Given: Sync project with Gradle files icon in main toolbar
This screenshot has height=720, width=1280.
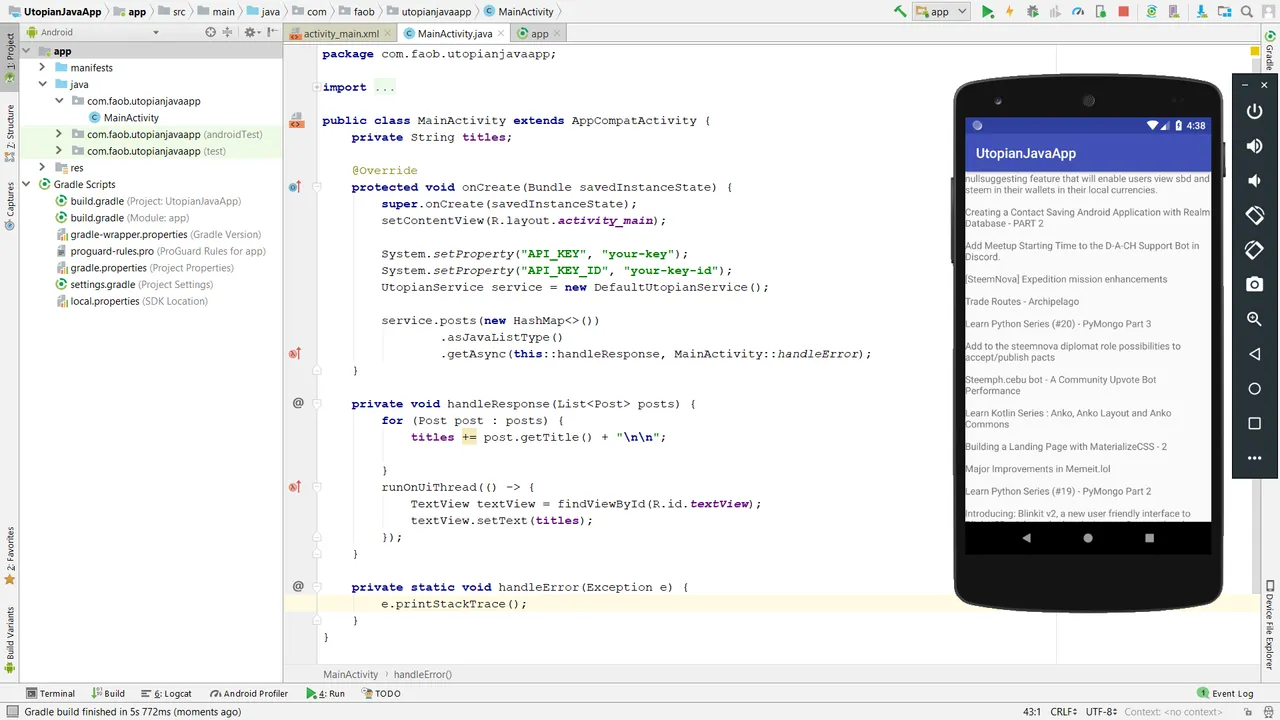Looking at the screenshot, I should tap(1152, 11).
